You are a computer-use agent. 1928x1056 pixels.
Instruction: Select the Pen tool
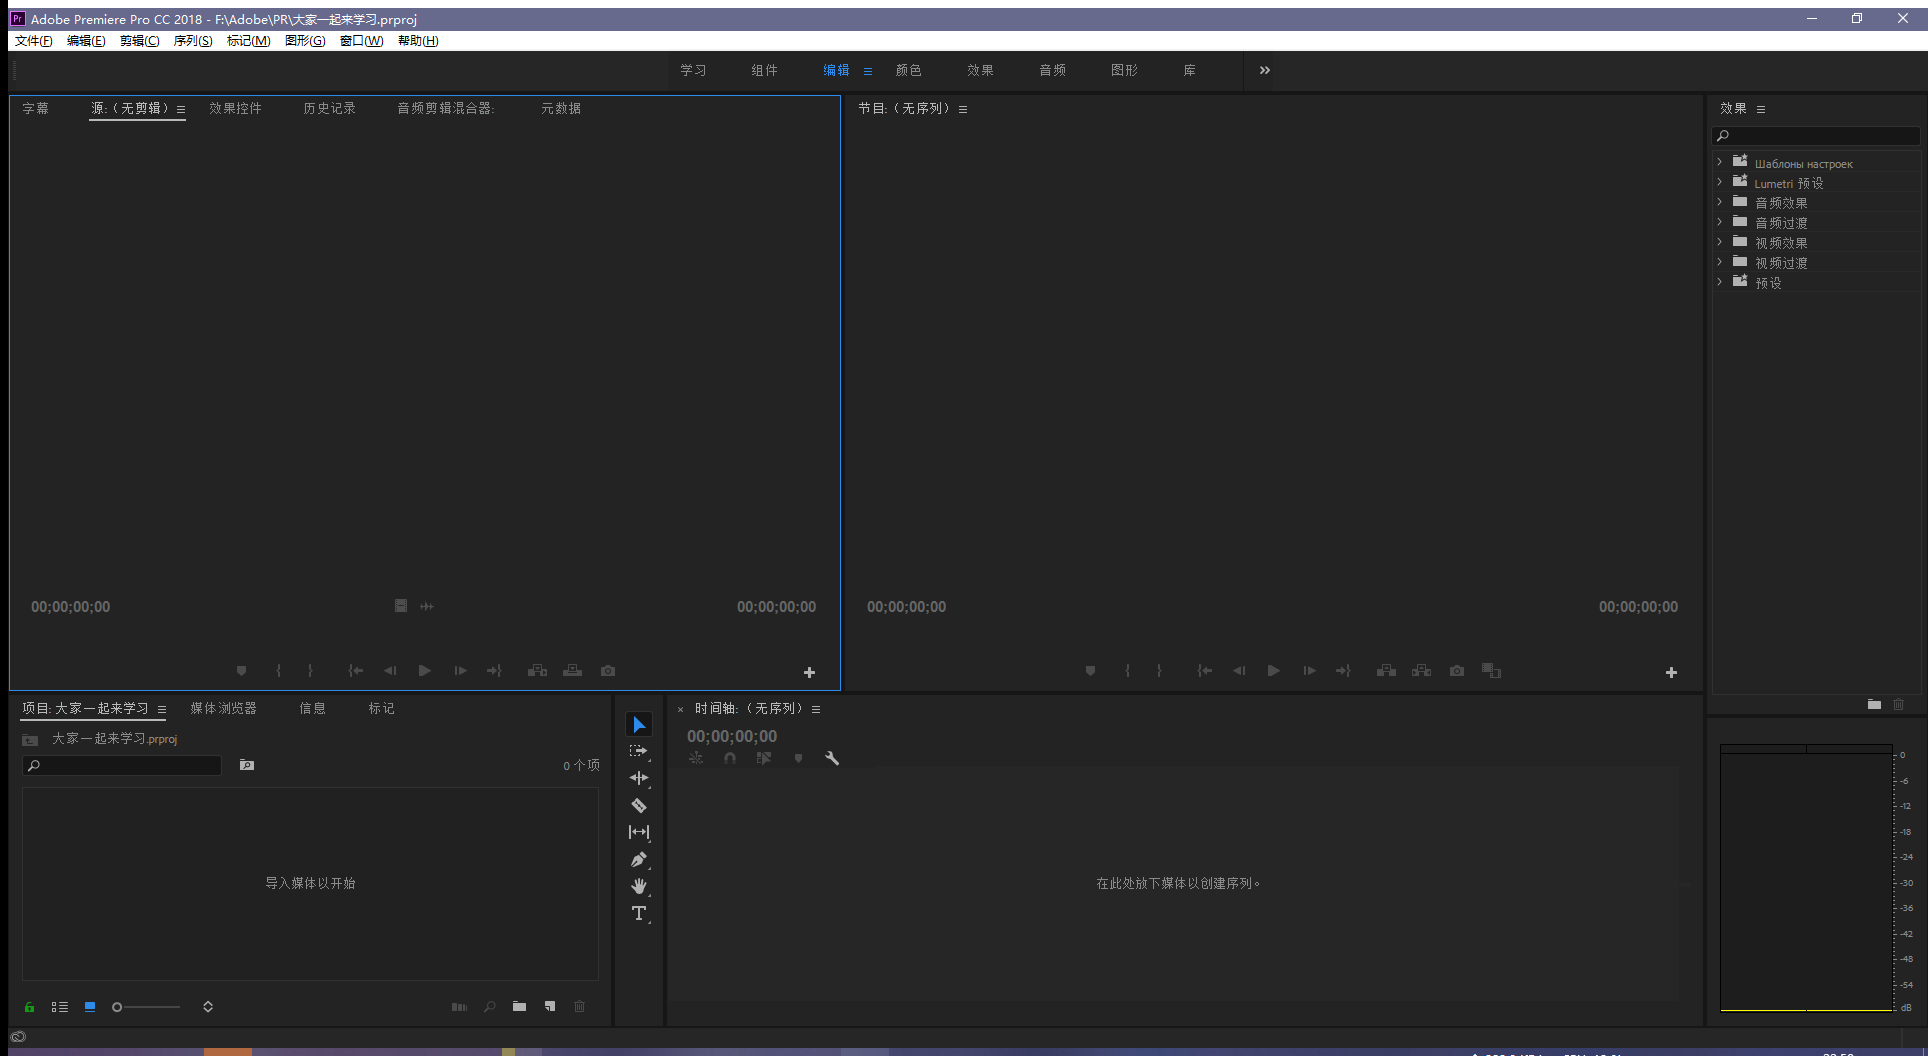point(639,859)
